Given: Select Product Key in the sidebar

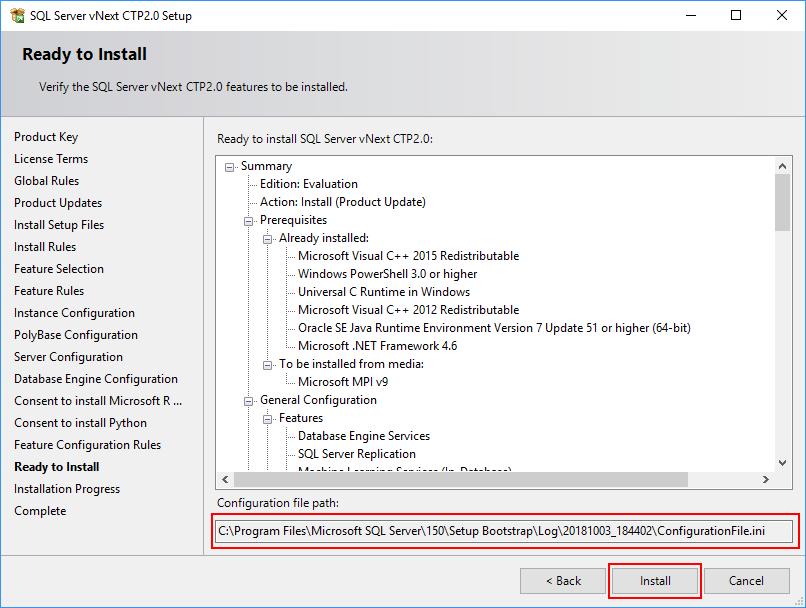Looking at the screenshot, I should point(46,136).
